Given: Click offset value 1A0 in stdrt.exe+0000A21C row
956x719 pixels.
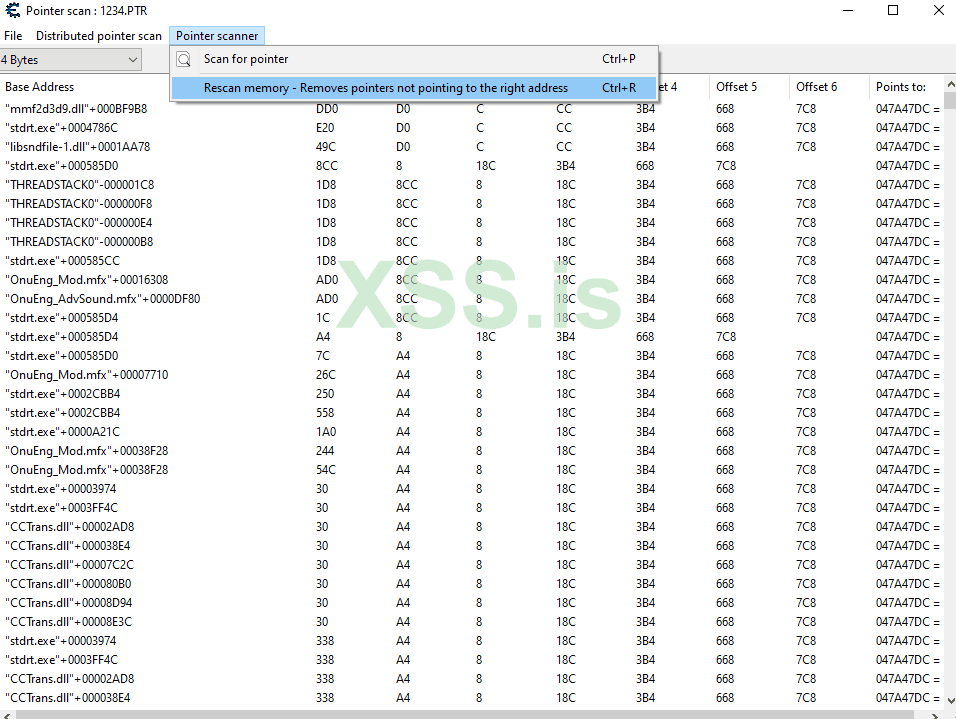Looking at the screenshot, I should [326, 432].
